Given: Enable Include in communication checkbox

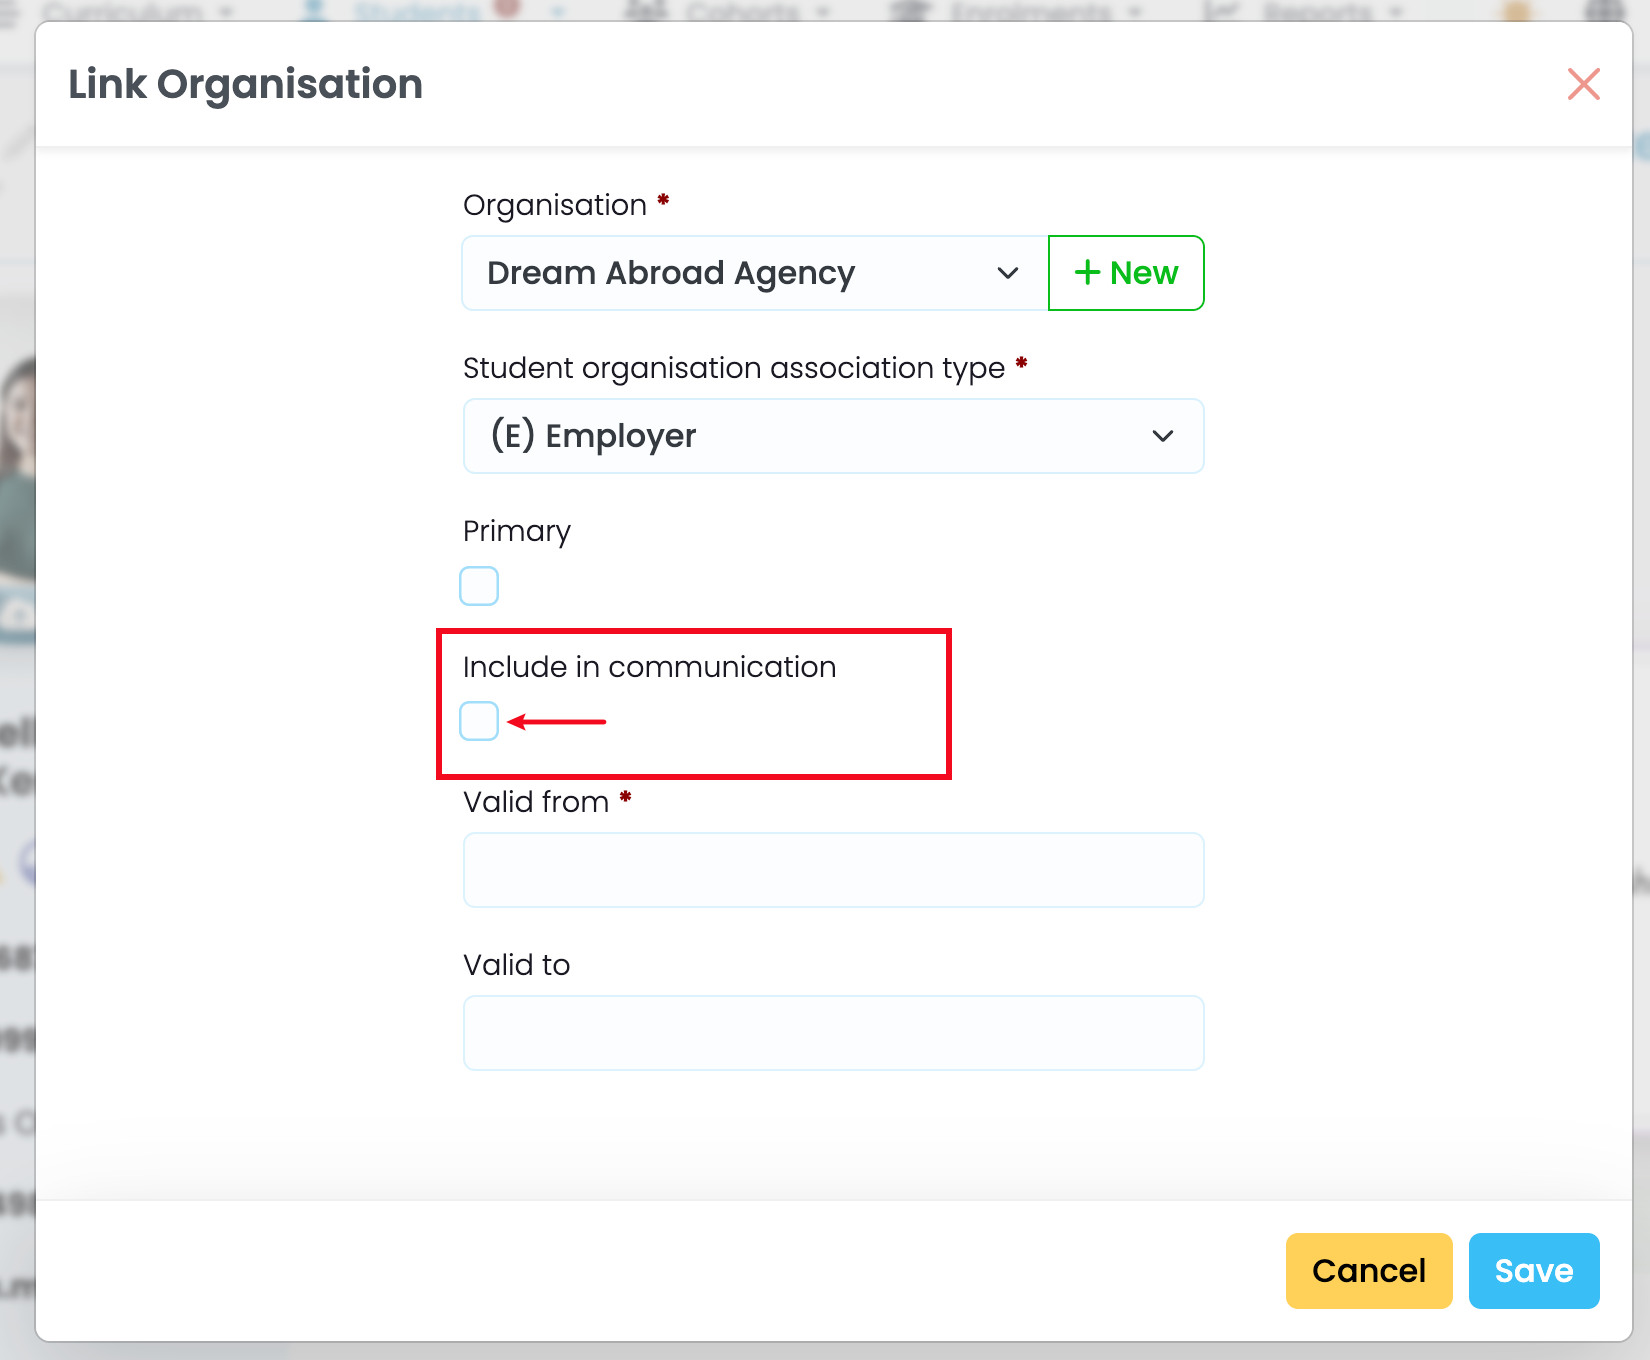Looking at the screenshot, I should tap(479, 721).
